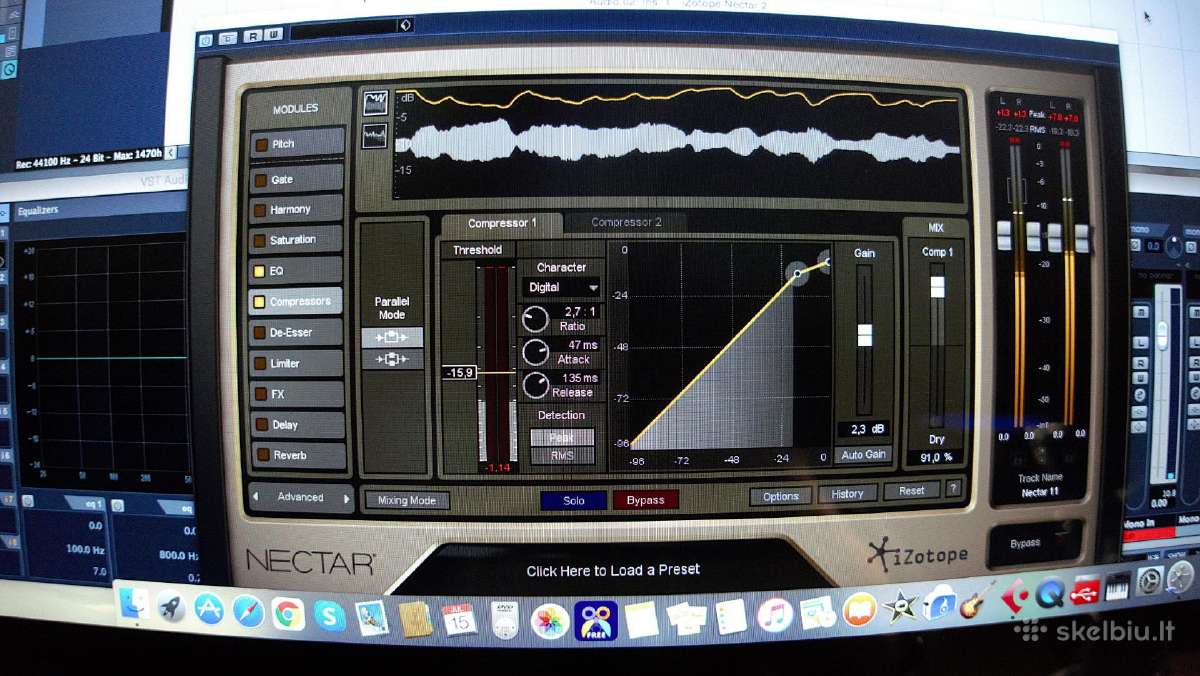The image size is (1200, 676).
Task: Enable the W write automation button
Action: pos(274,35)
